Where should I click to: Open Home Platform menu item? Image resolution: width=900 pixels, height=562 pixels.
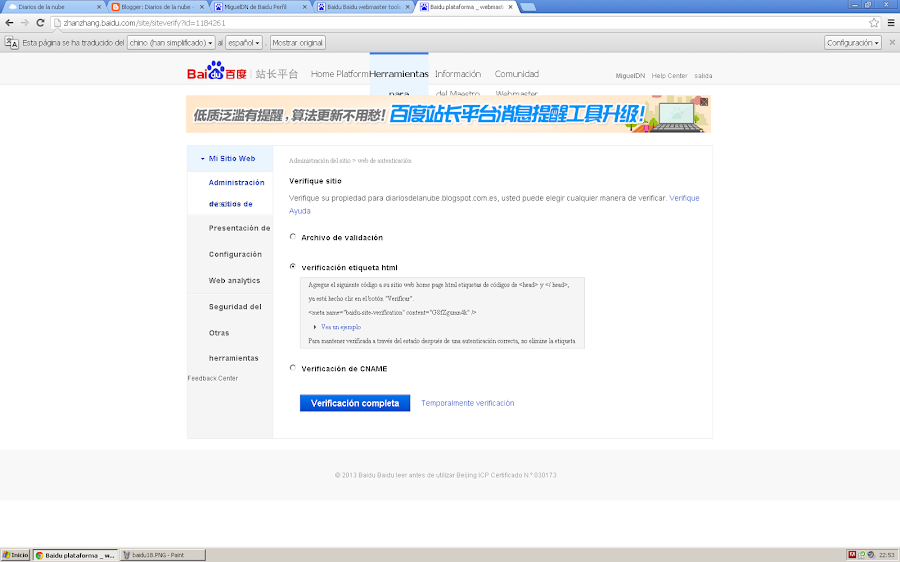pos(340,74)
